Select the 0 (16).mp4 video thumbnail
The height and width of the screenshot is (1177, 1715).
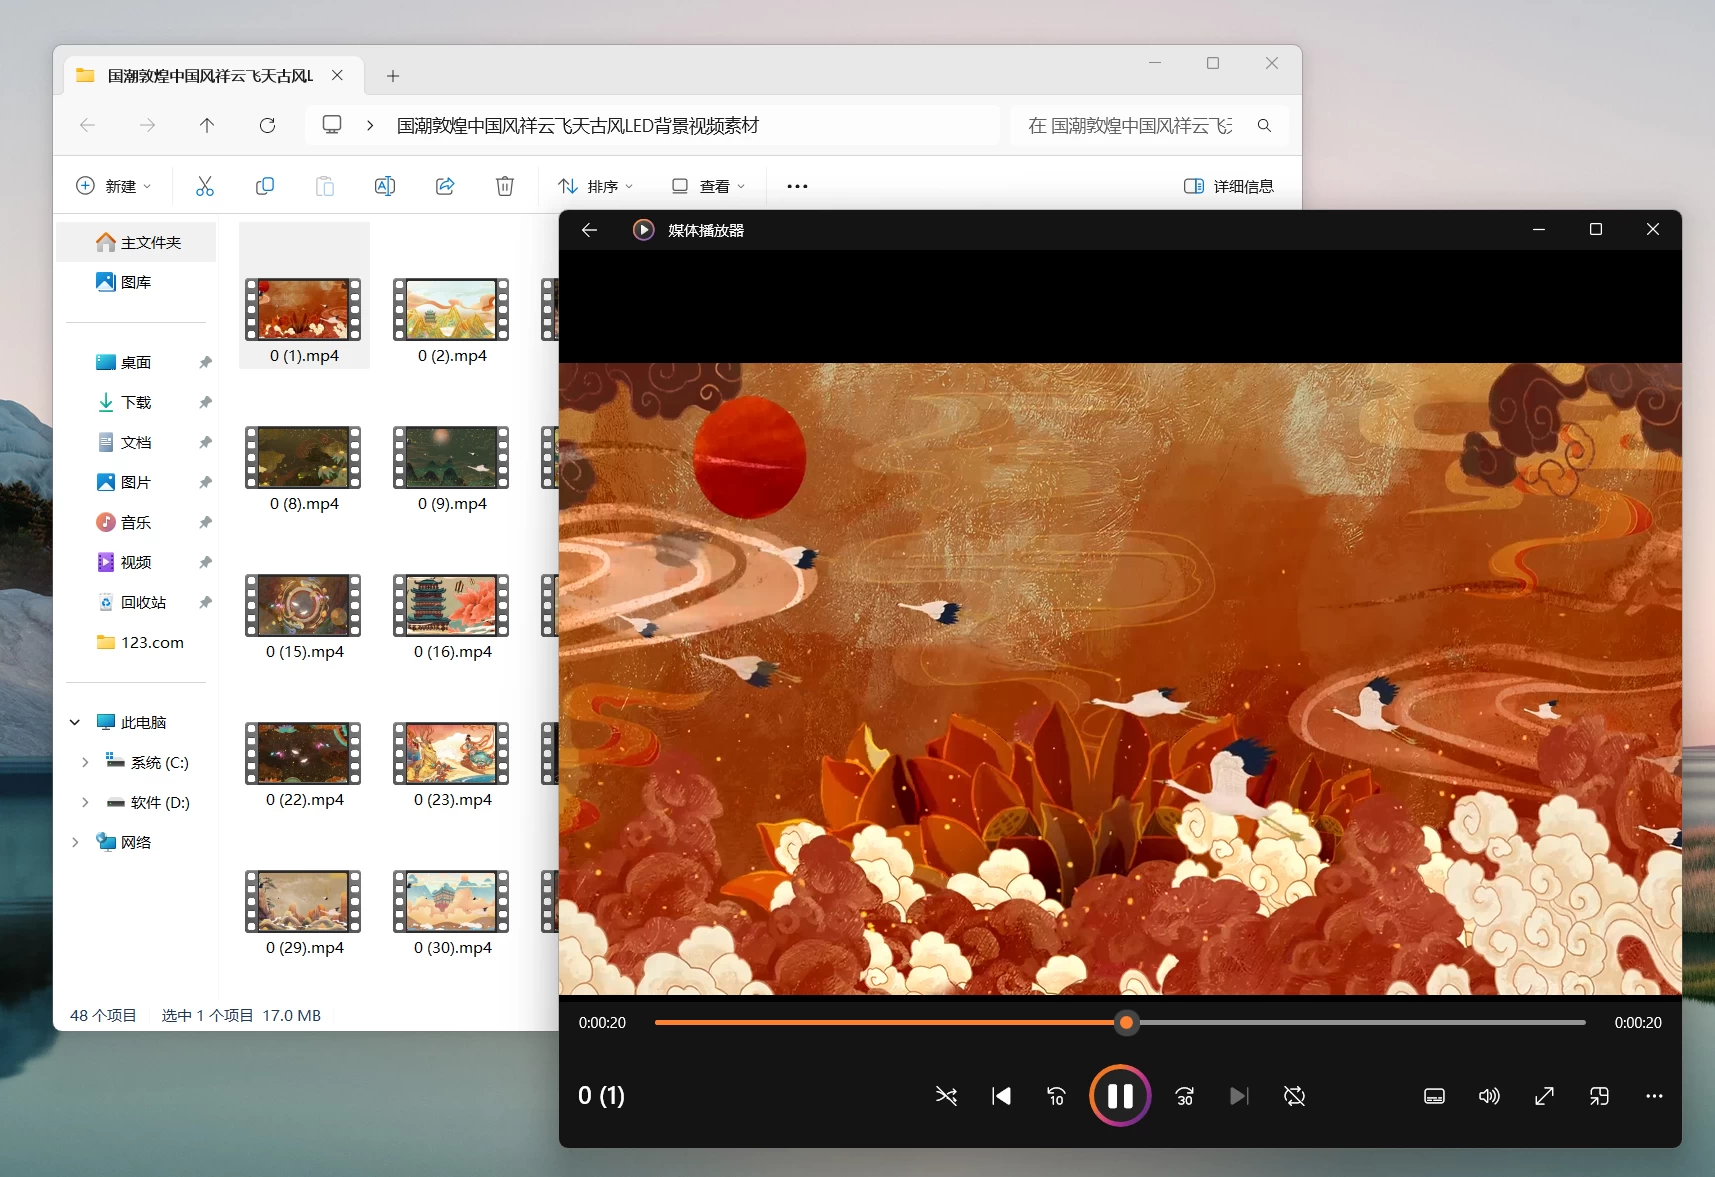click(451, 606)
